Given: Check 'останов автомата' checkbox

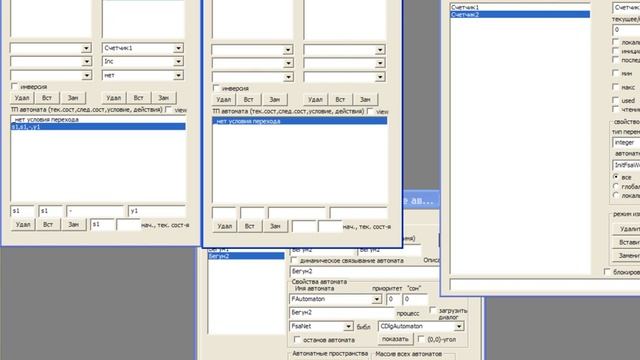Looking at the screenshot, I should [297, 340].
